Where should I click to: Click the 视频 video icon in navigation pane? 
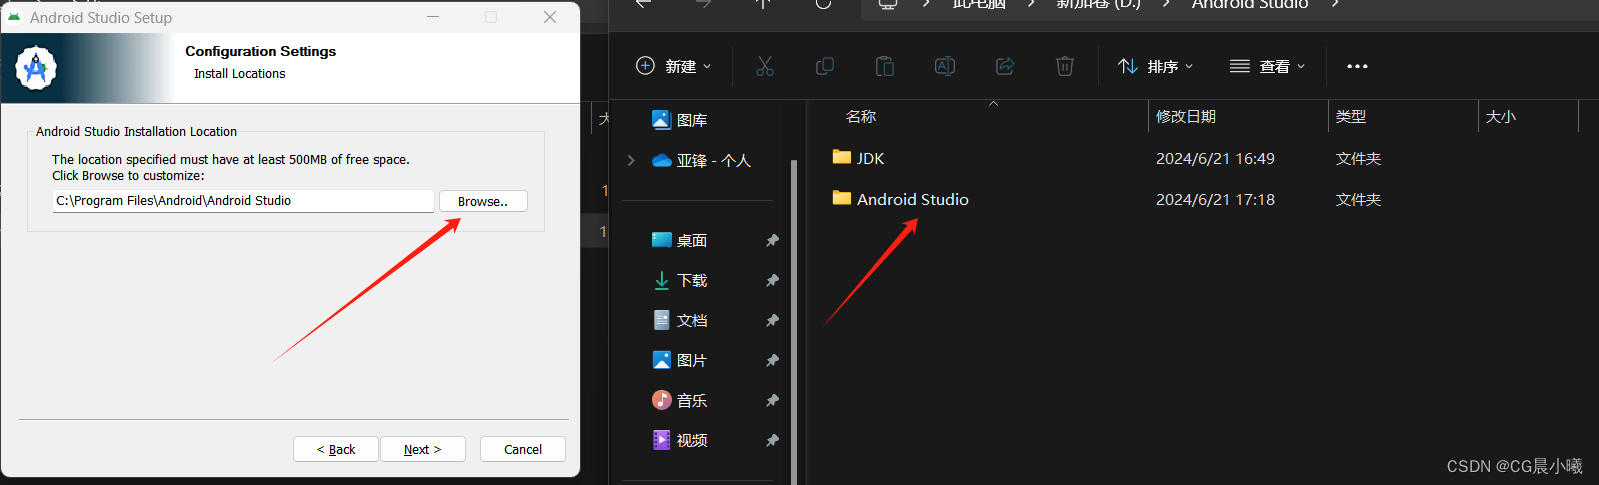click(x=661, y=439)
